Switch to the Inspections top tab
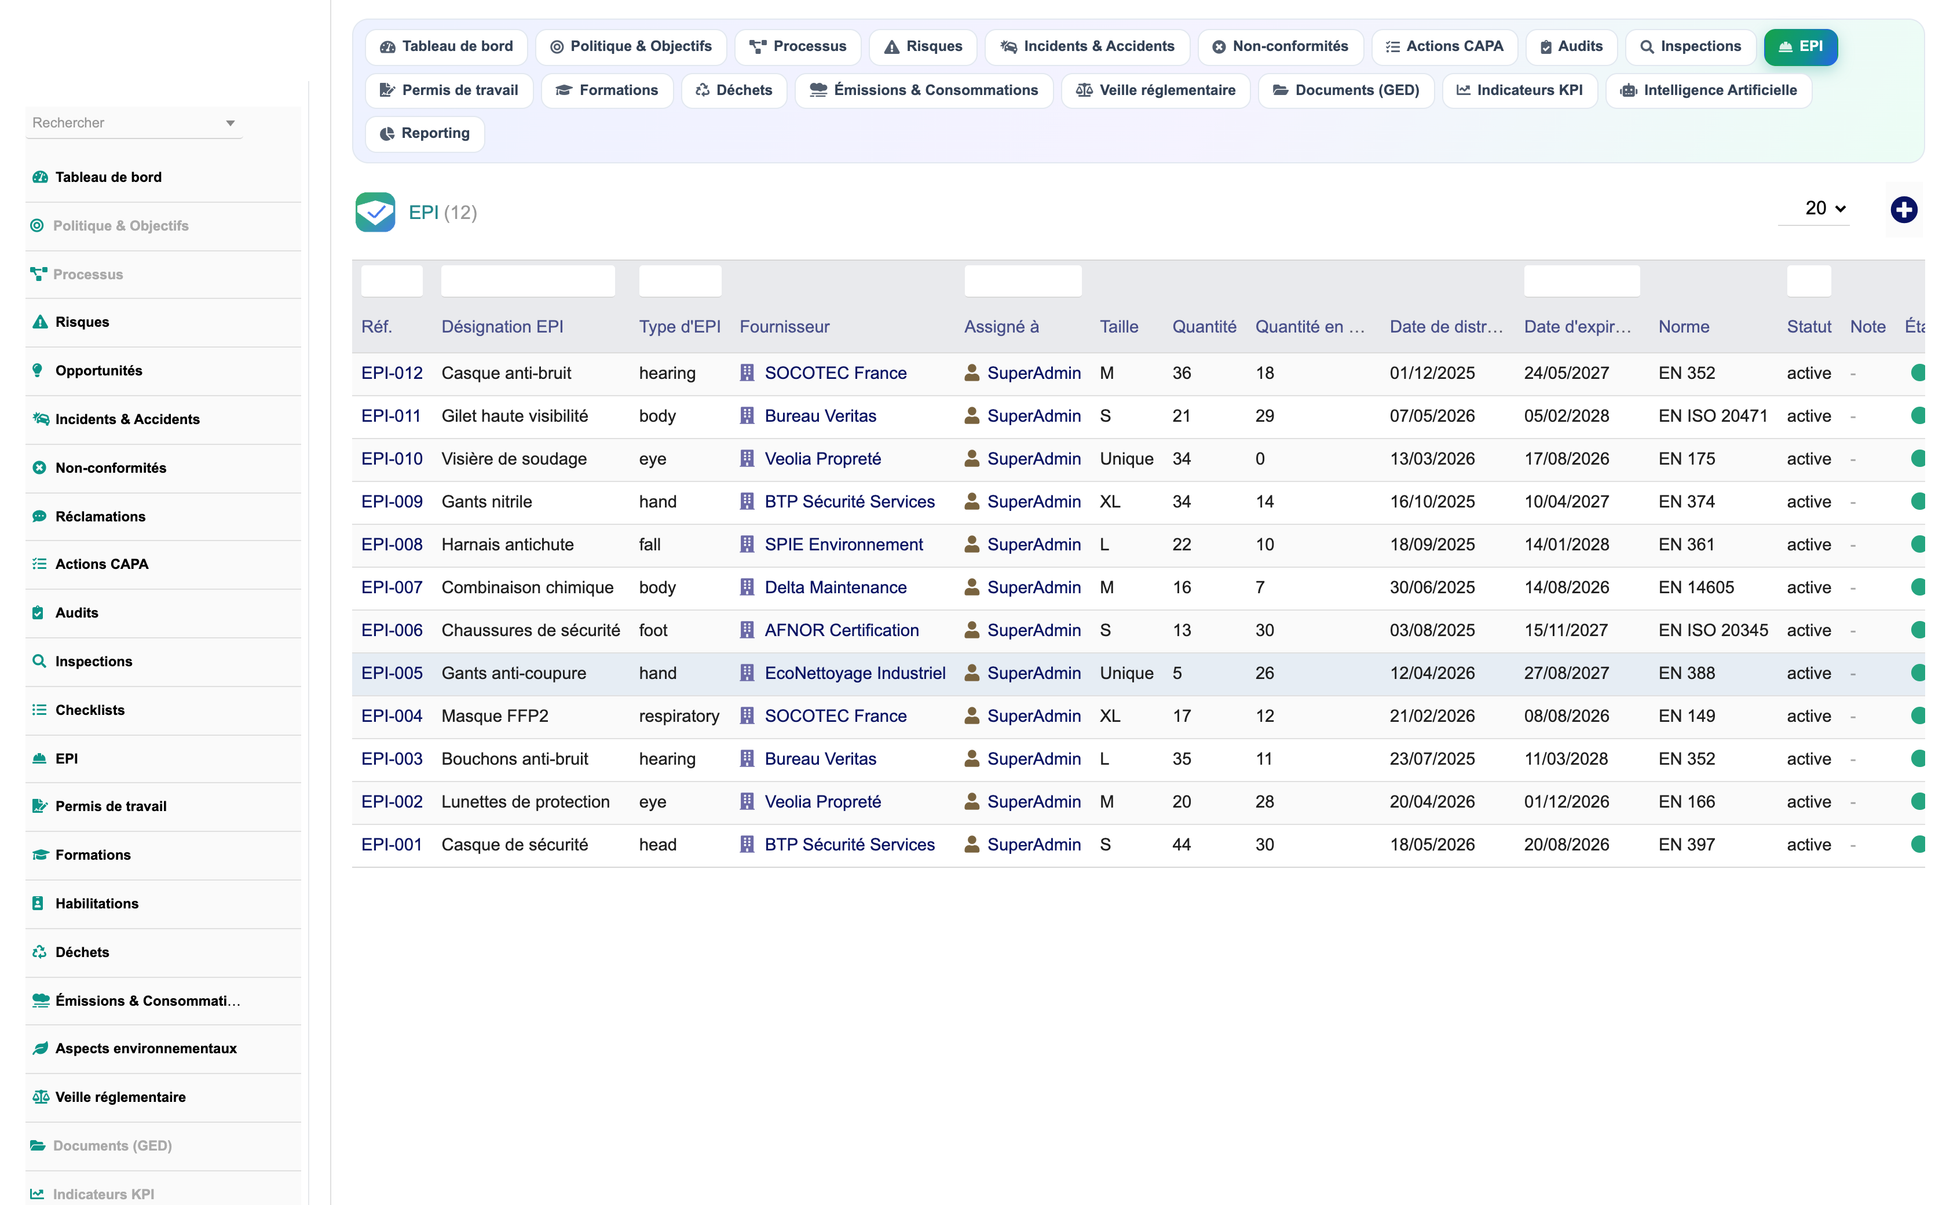 1690,47
